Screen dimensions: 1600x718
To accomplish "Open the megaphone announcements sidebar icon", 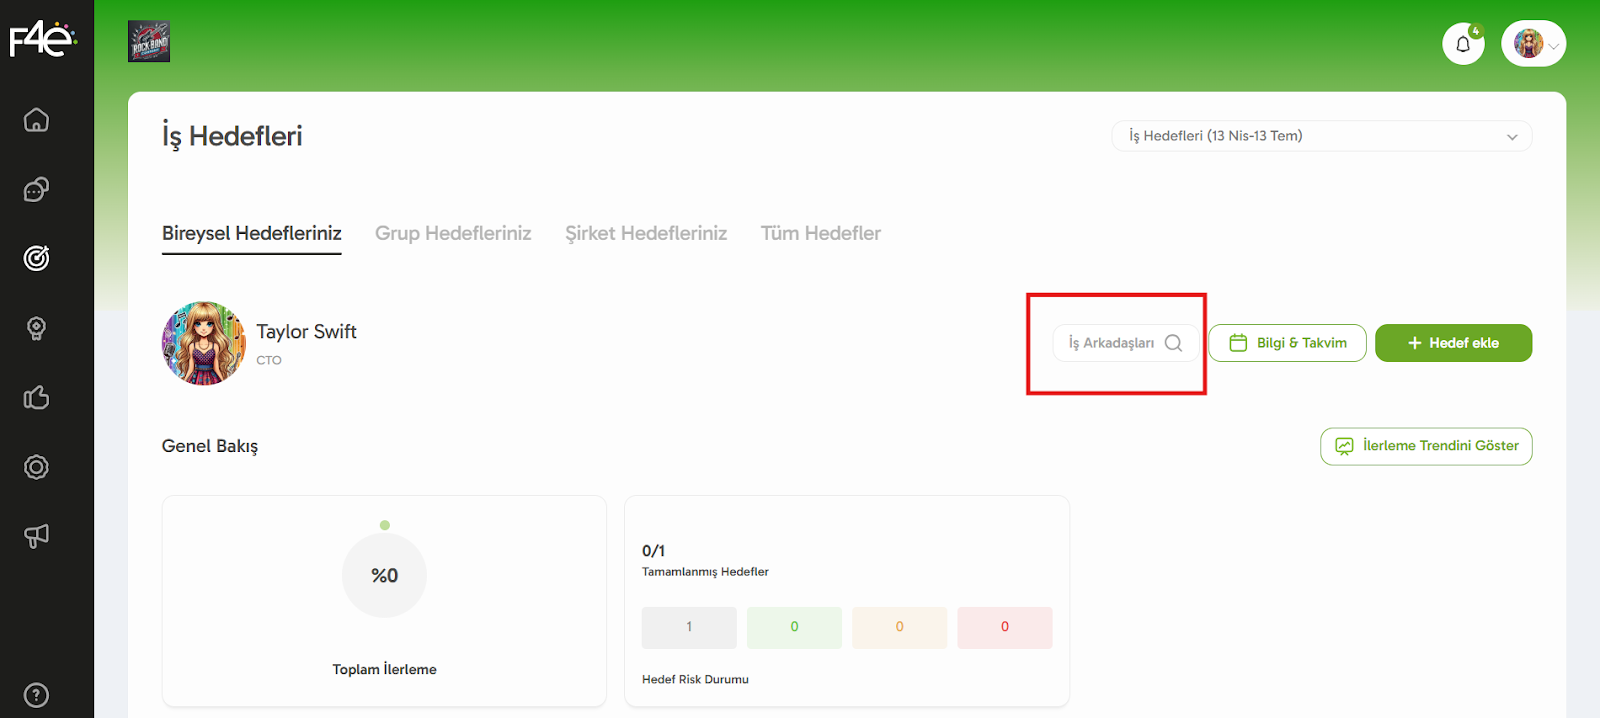I will coord(36,536).
